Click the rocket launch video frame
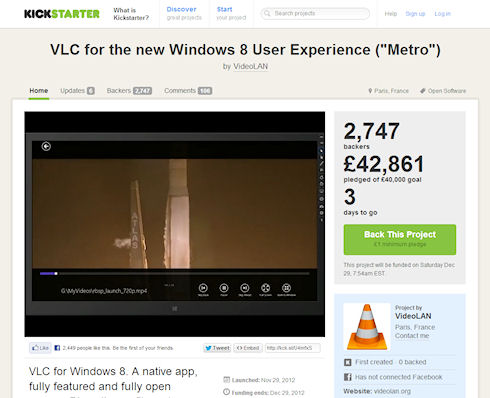Screen dimensions: 490x398 [174, 213]
